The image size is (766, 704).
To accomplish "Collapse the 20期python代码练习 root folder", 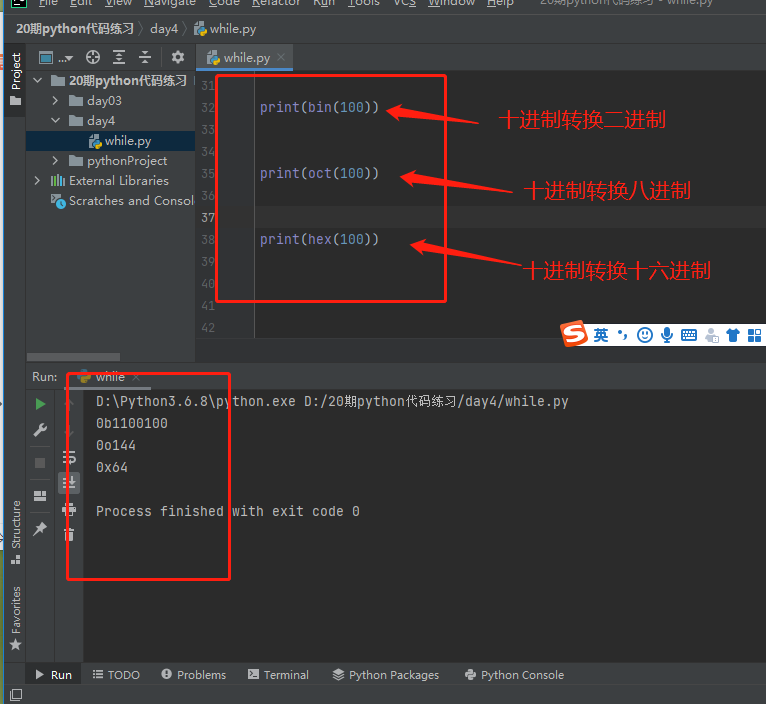I will [x=38, y=80].
